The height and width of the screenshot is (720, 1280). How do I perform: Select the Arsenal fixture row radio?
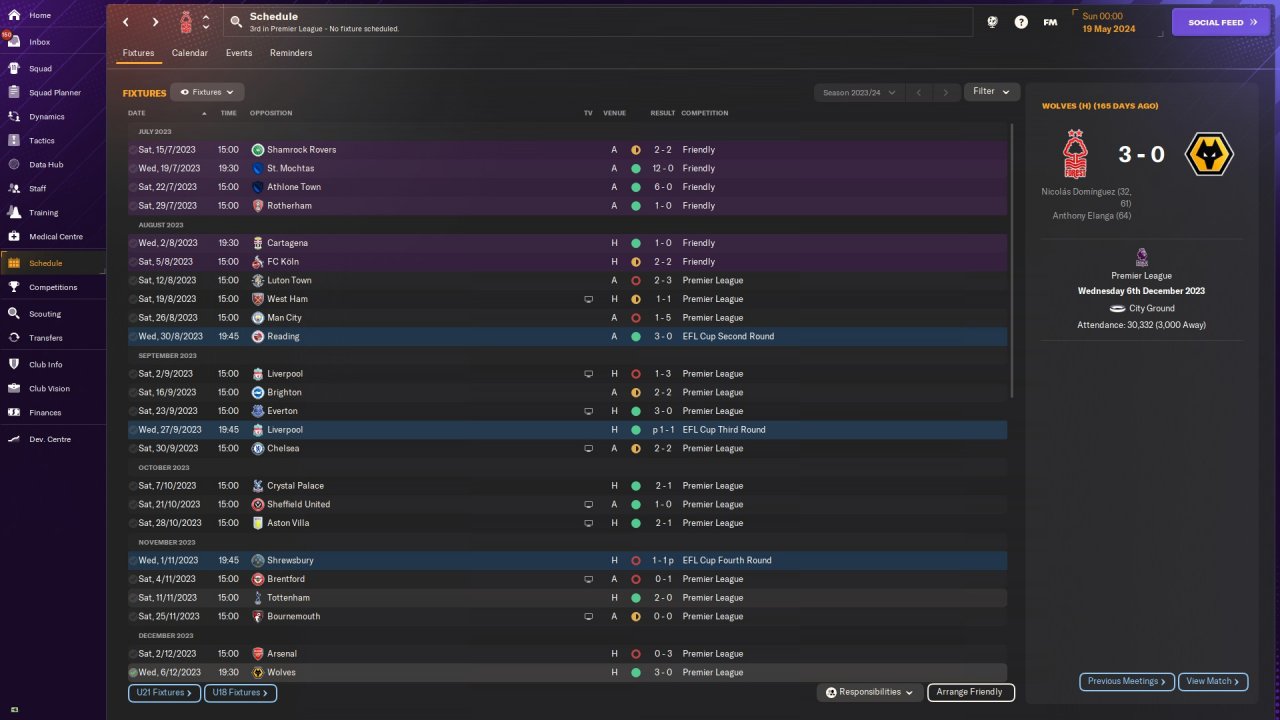tap(133, 654)
